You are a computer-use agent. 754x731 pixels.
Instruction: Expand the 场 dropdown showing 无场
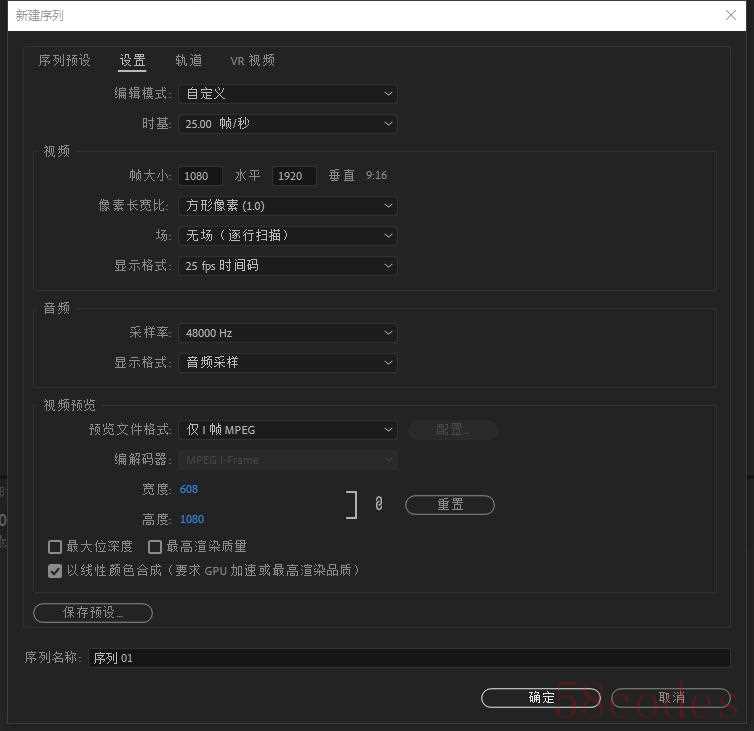click(x=288, y=236)
